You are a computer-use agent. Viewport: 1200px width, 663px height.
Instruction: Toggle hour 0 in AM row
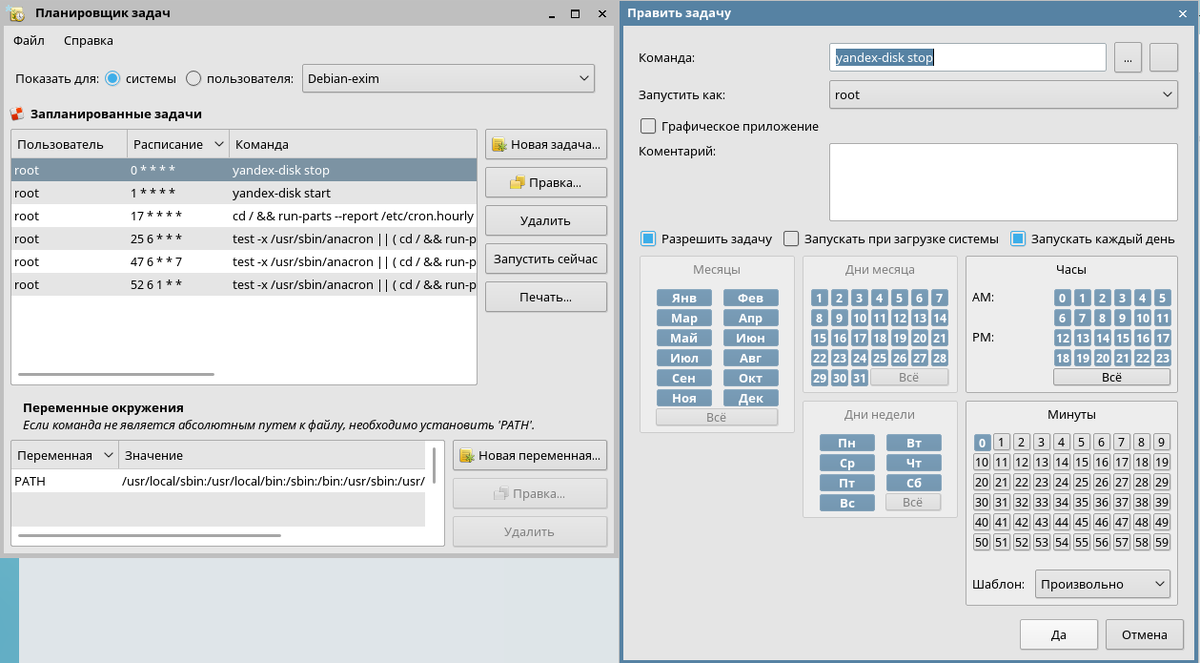(1063, 298)
